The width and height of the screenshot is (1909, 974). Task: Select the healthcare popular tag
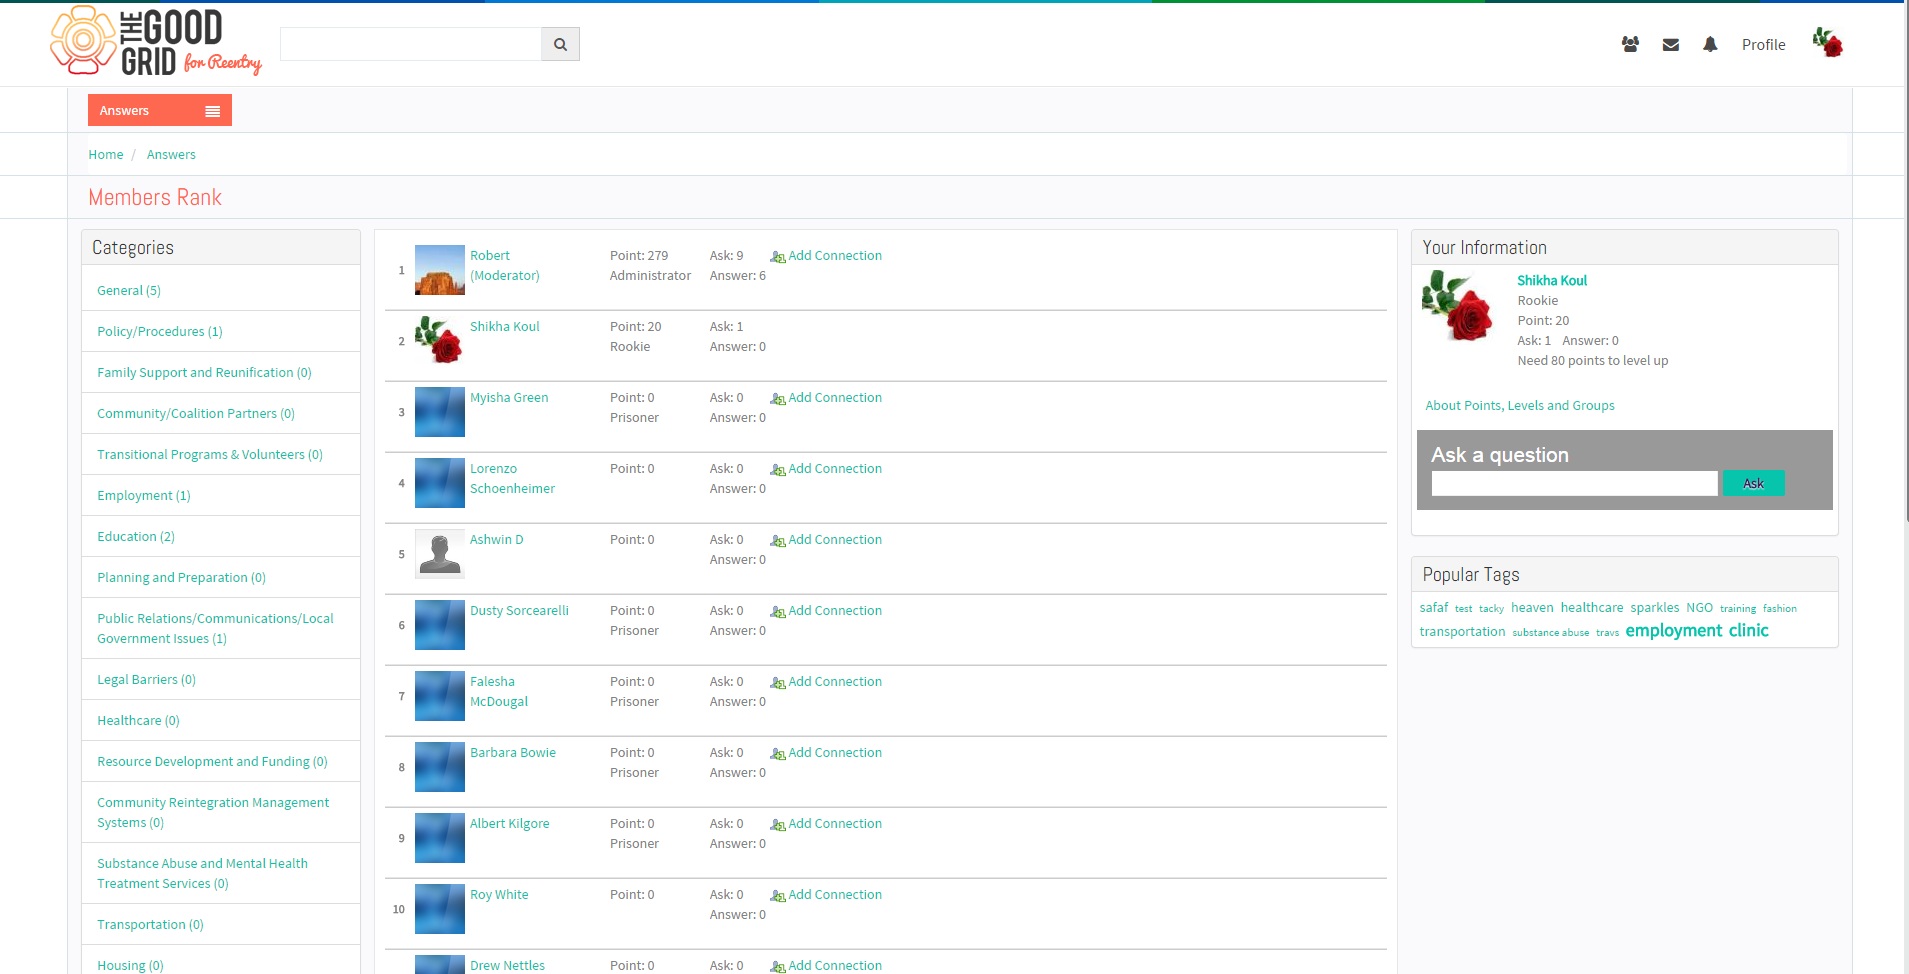click(x=1592, y=608)
